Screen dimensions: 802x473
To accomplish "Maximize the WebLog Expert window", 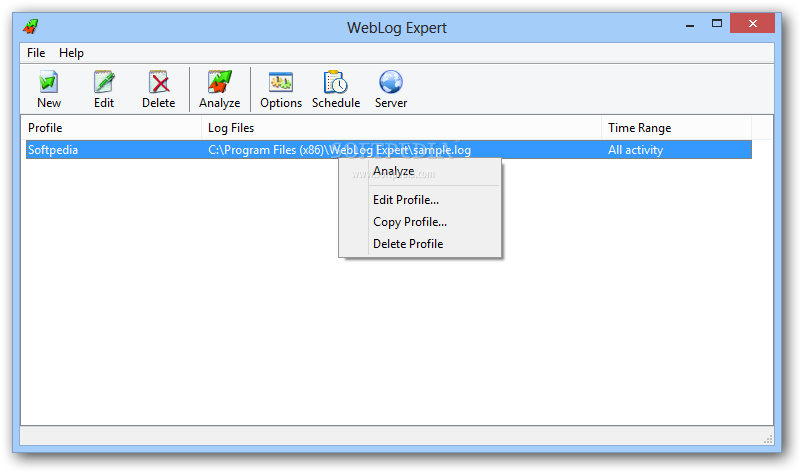I will (x=717, y=24).
